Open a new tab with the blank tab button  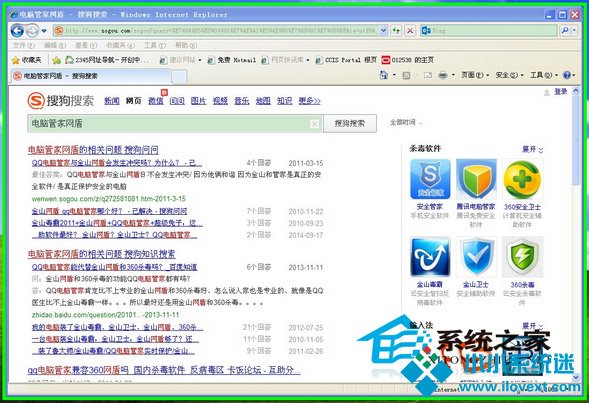click(x=179, y=77)
